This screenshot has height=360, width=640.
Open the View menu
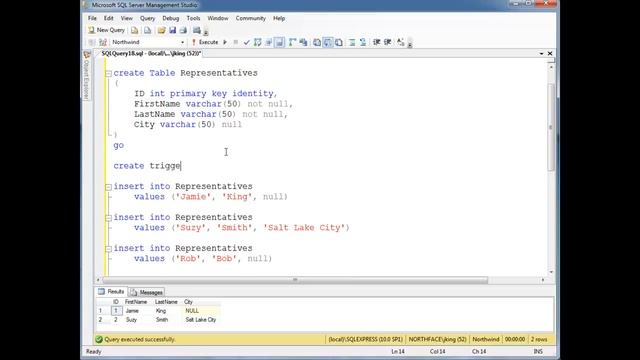pyautogui.click(x=127, y=18)
